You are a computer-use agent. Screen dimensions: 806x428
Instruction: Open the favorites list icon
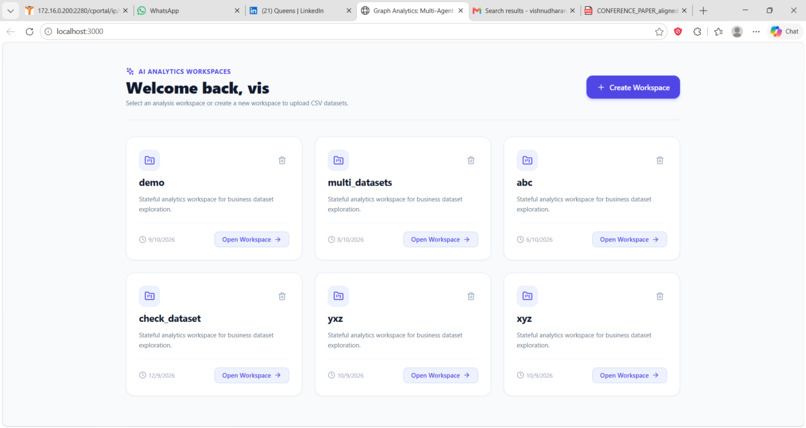[718, 32]
